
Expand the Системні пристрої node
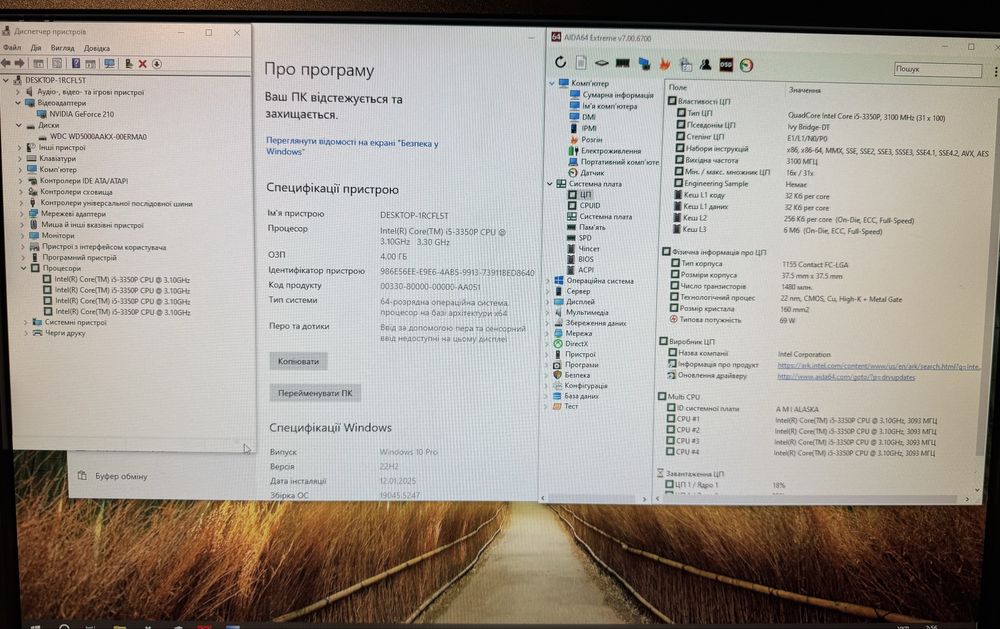[25, 323]
